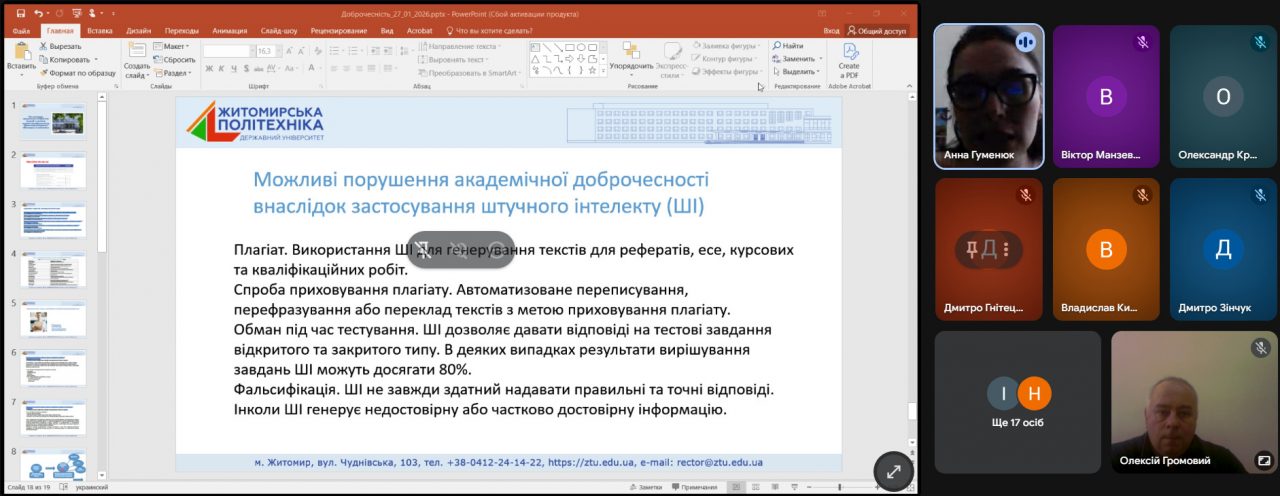Toggle the Notes (Заметки) pane in status bar
1280x496 pixels.
click(x=644, y=487)
